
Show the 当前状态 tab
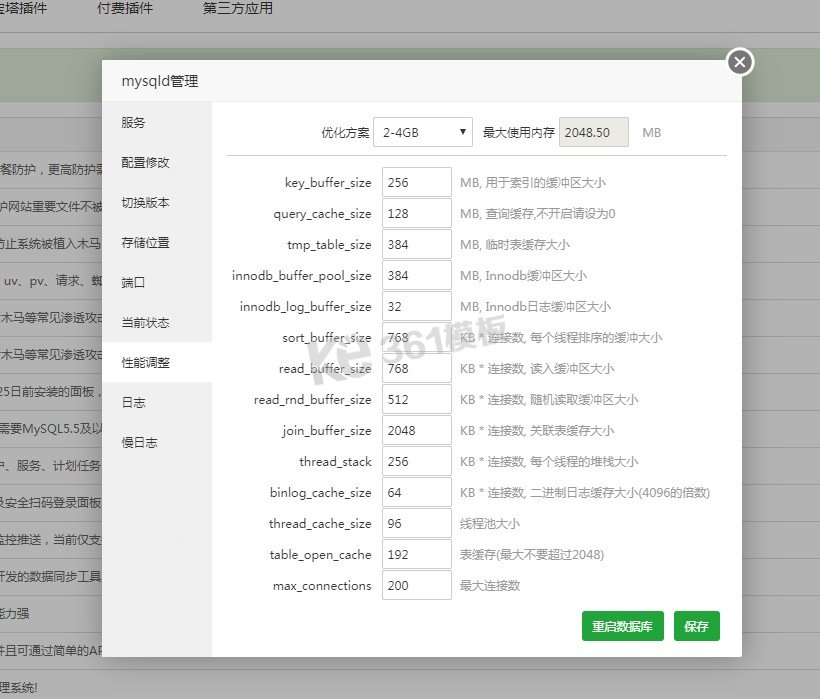click(x=157, y=323)
